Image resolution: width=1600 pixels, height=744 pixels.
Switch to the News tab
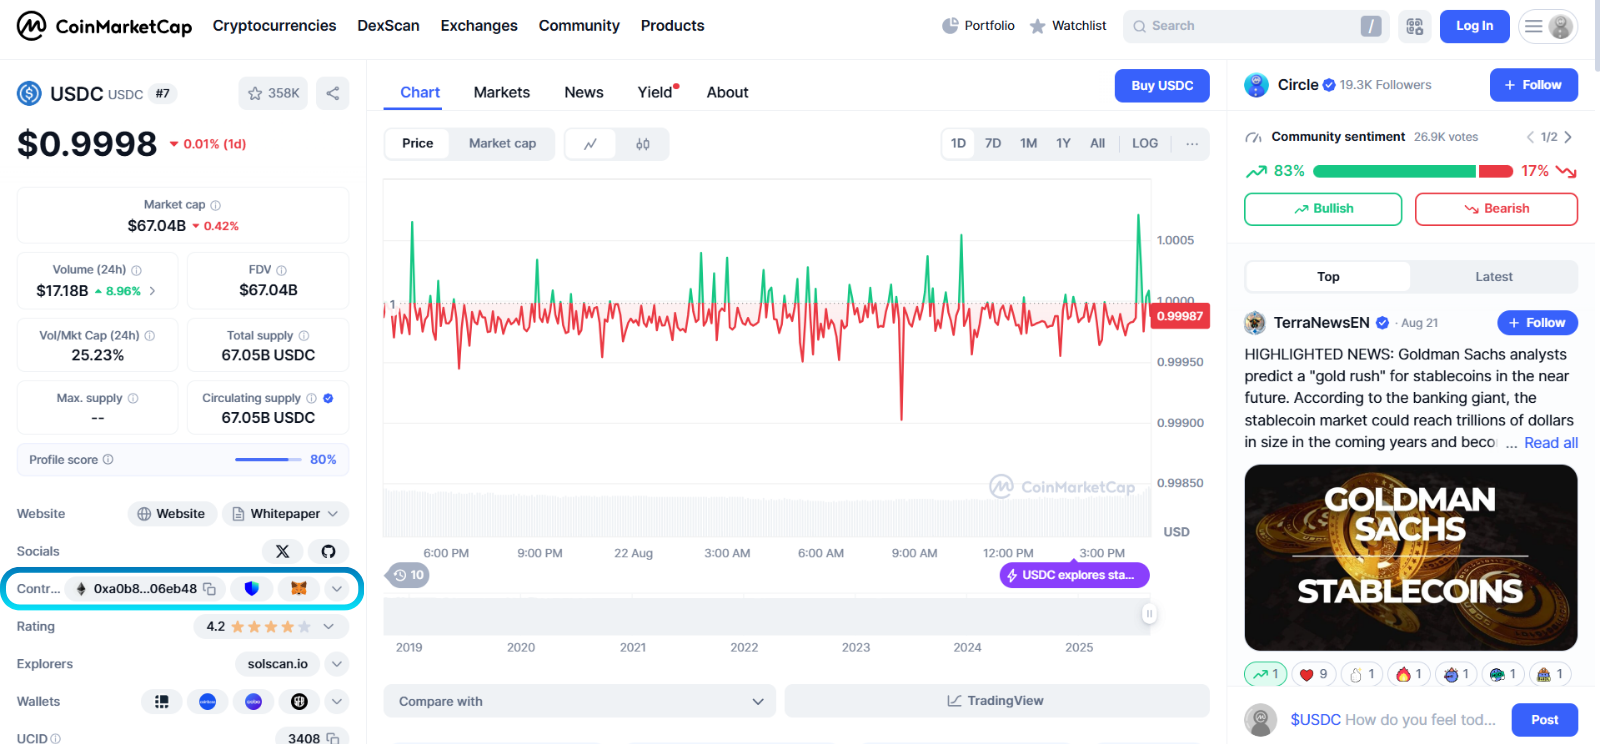pos(584,92)
